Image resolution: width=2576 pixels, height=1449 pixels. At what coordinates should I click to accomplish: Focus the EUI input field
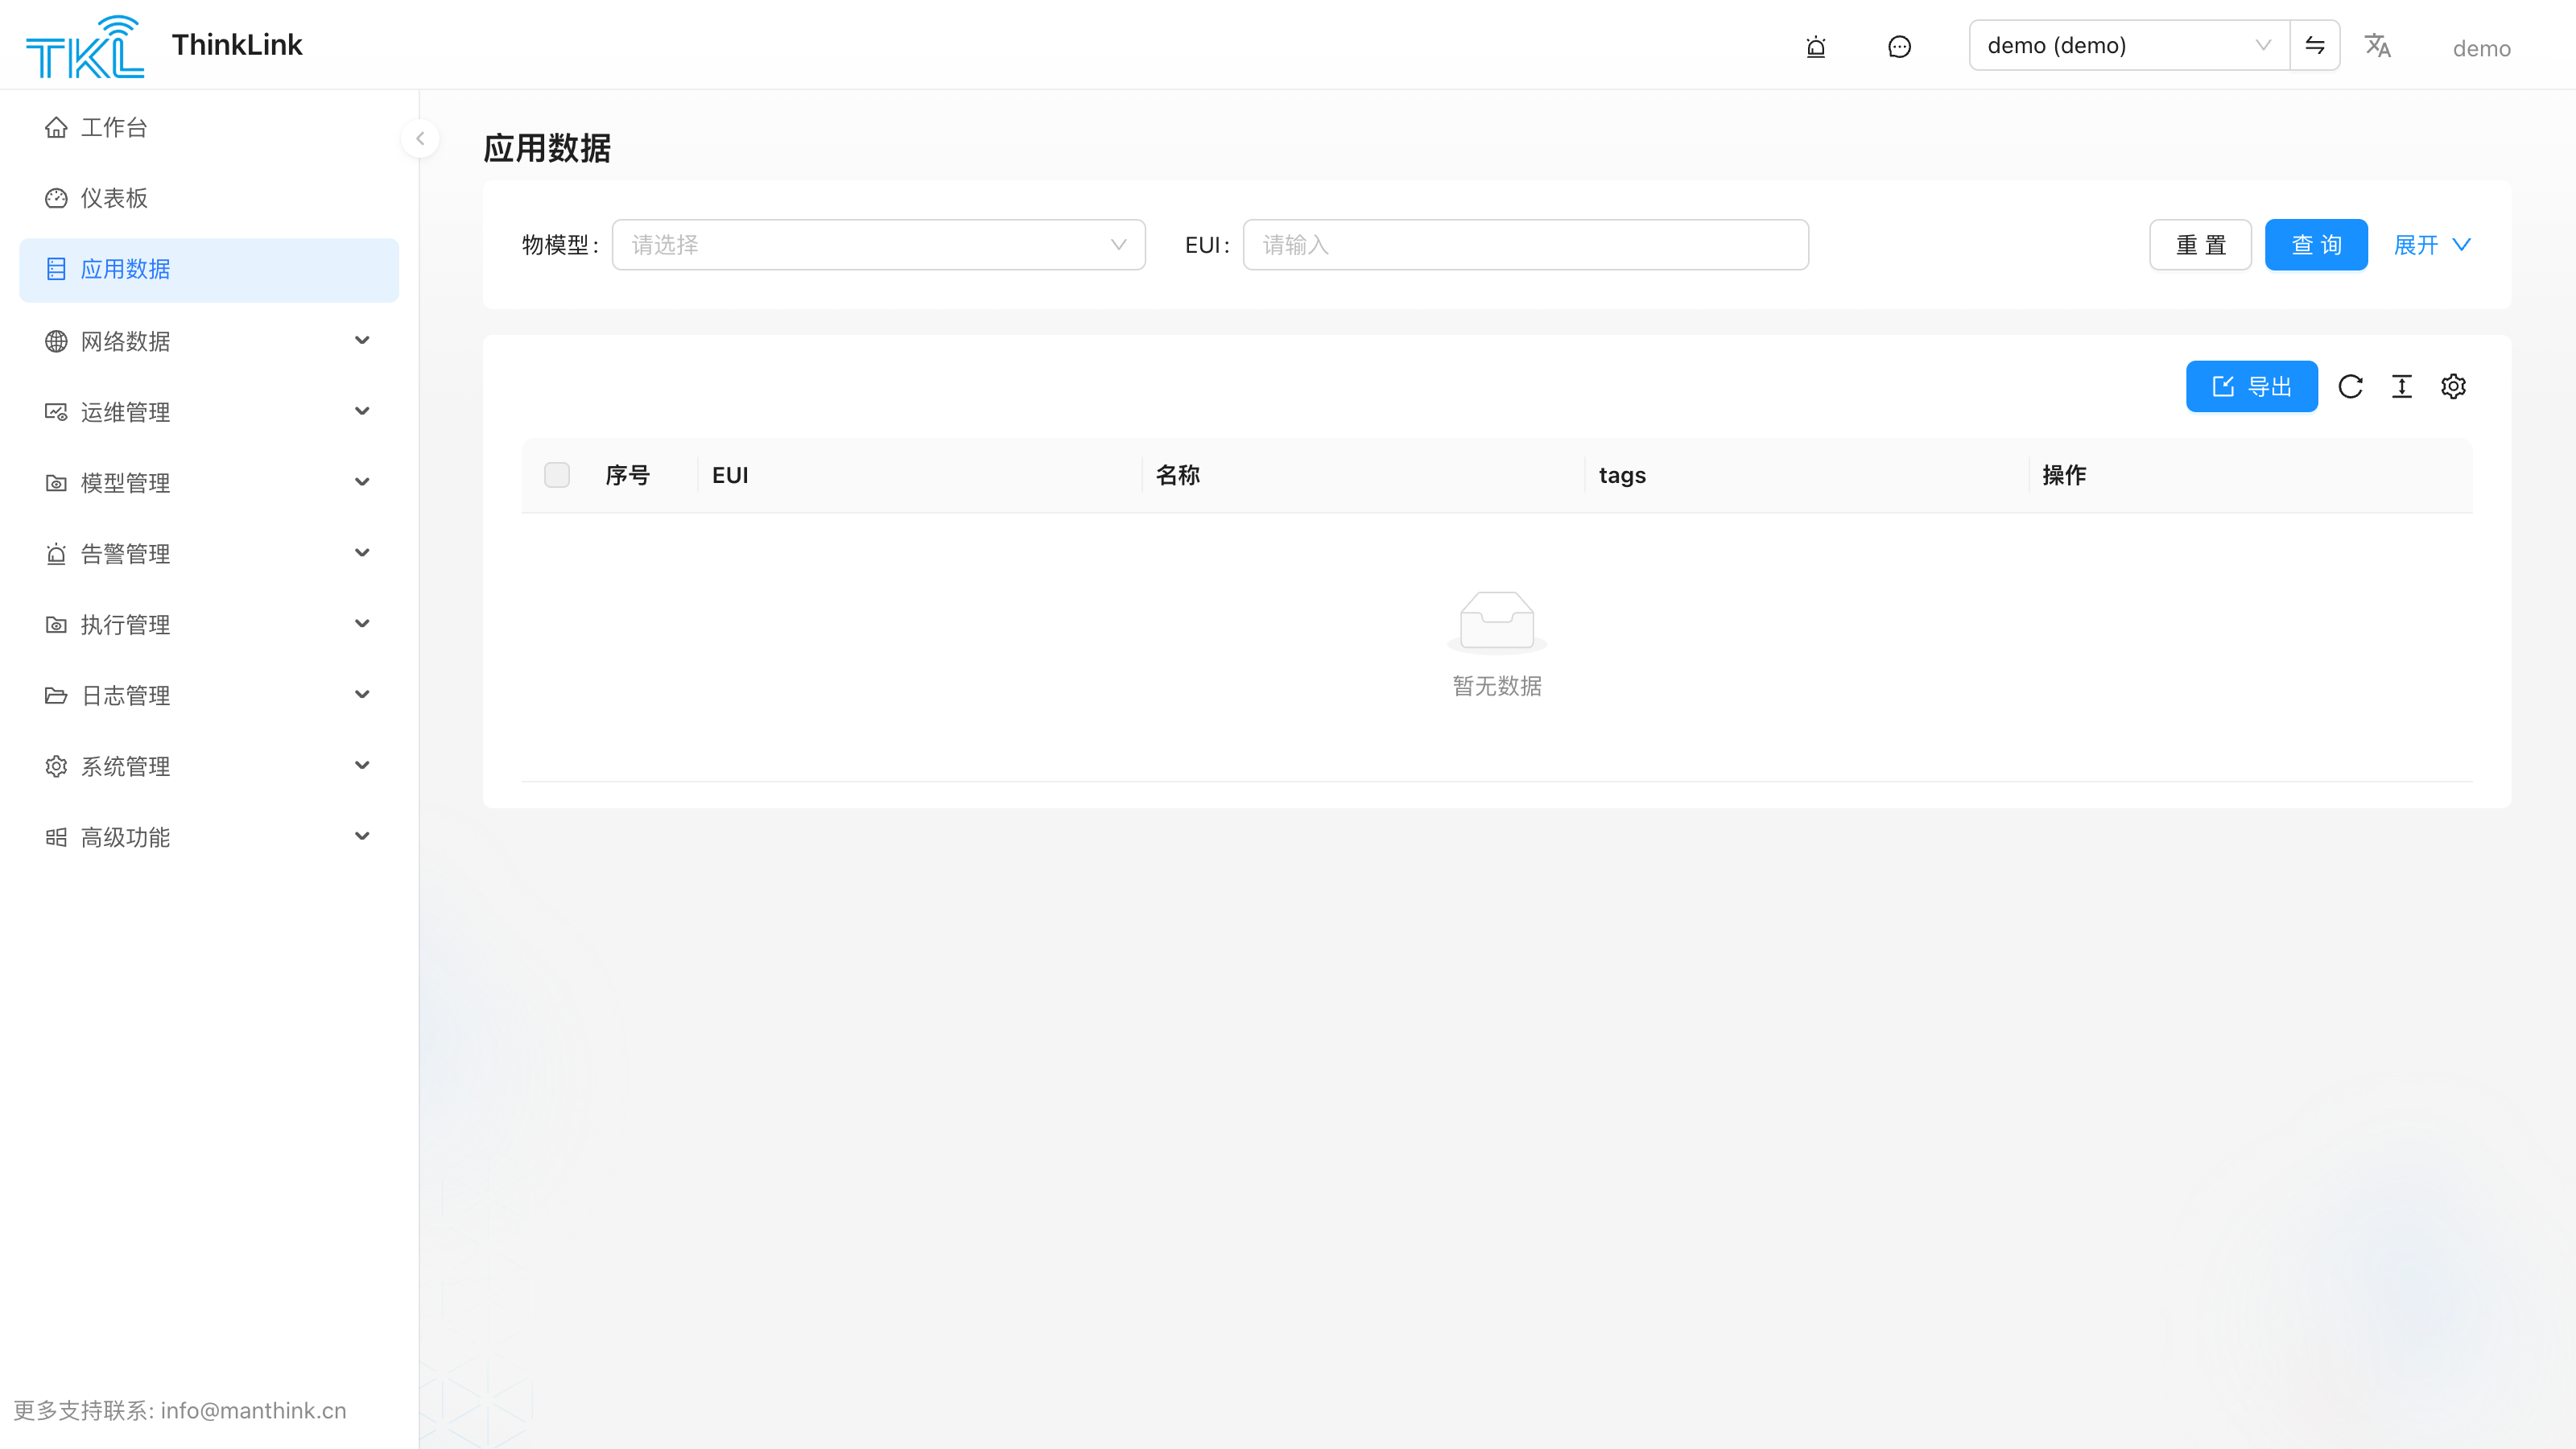(1525, 245)
